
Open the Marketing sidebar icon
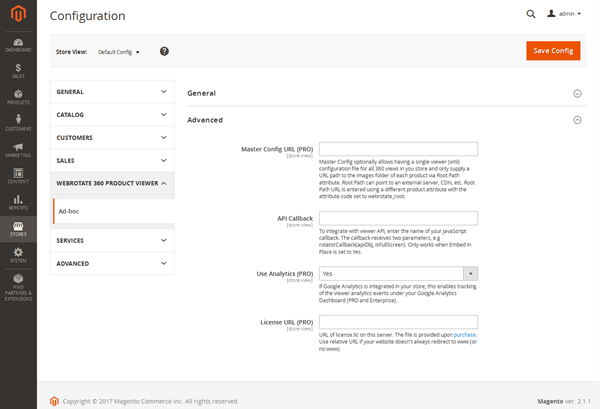coord(18,150)
